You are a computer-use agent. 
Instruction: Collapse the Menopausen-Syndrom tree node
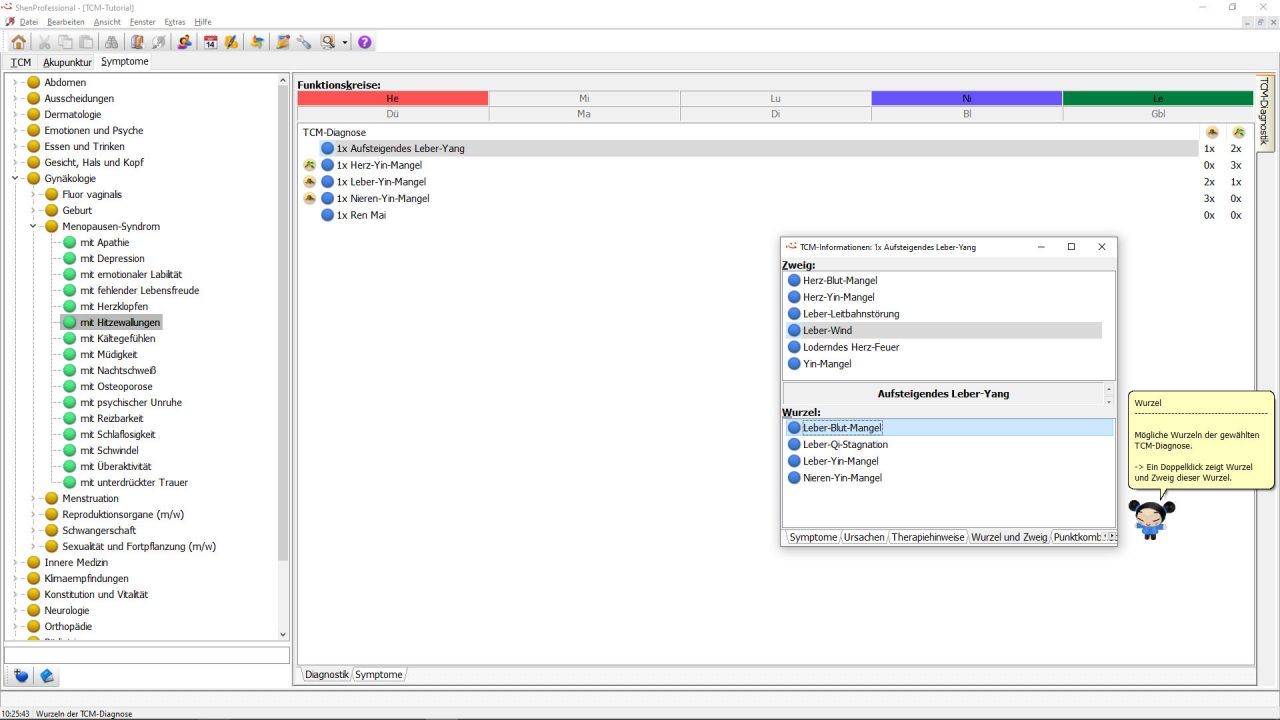click(x=33, y=226)
